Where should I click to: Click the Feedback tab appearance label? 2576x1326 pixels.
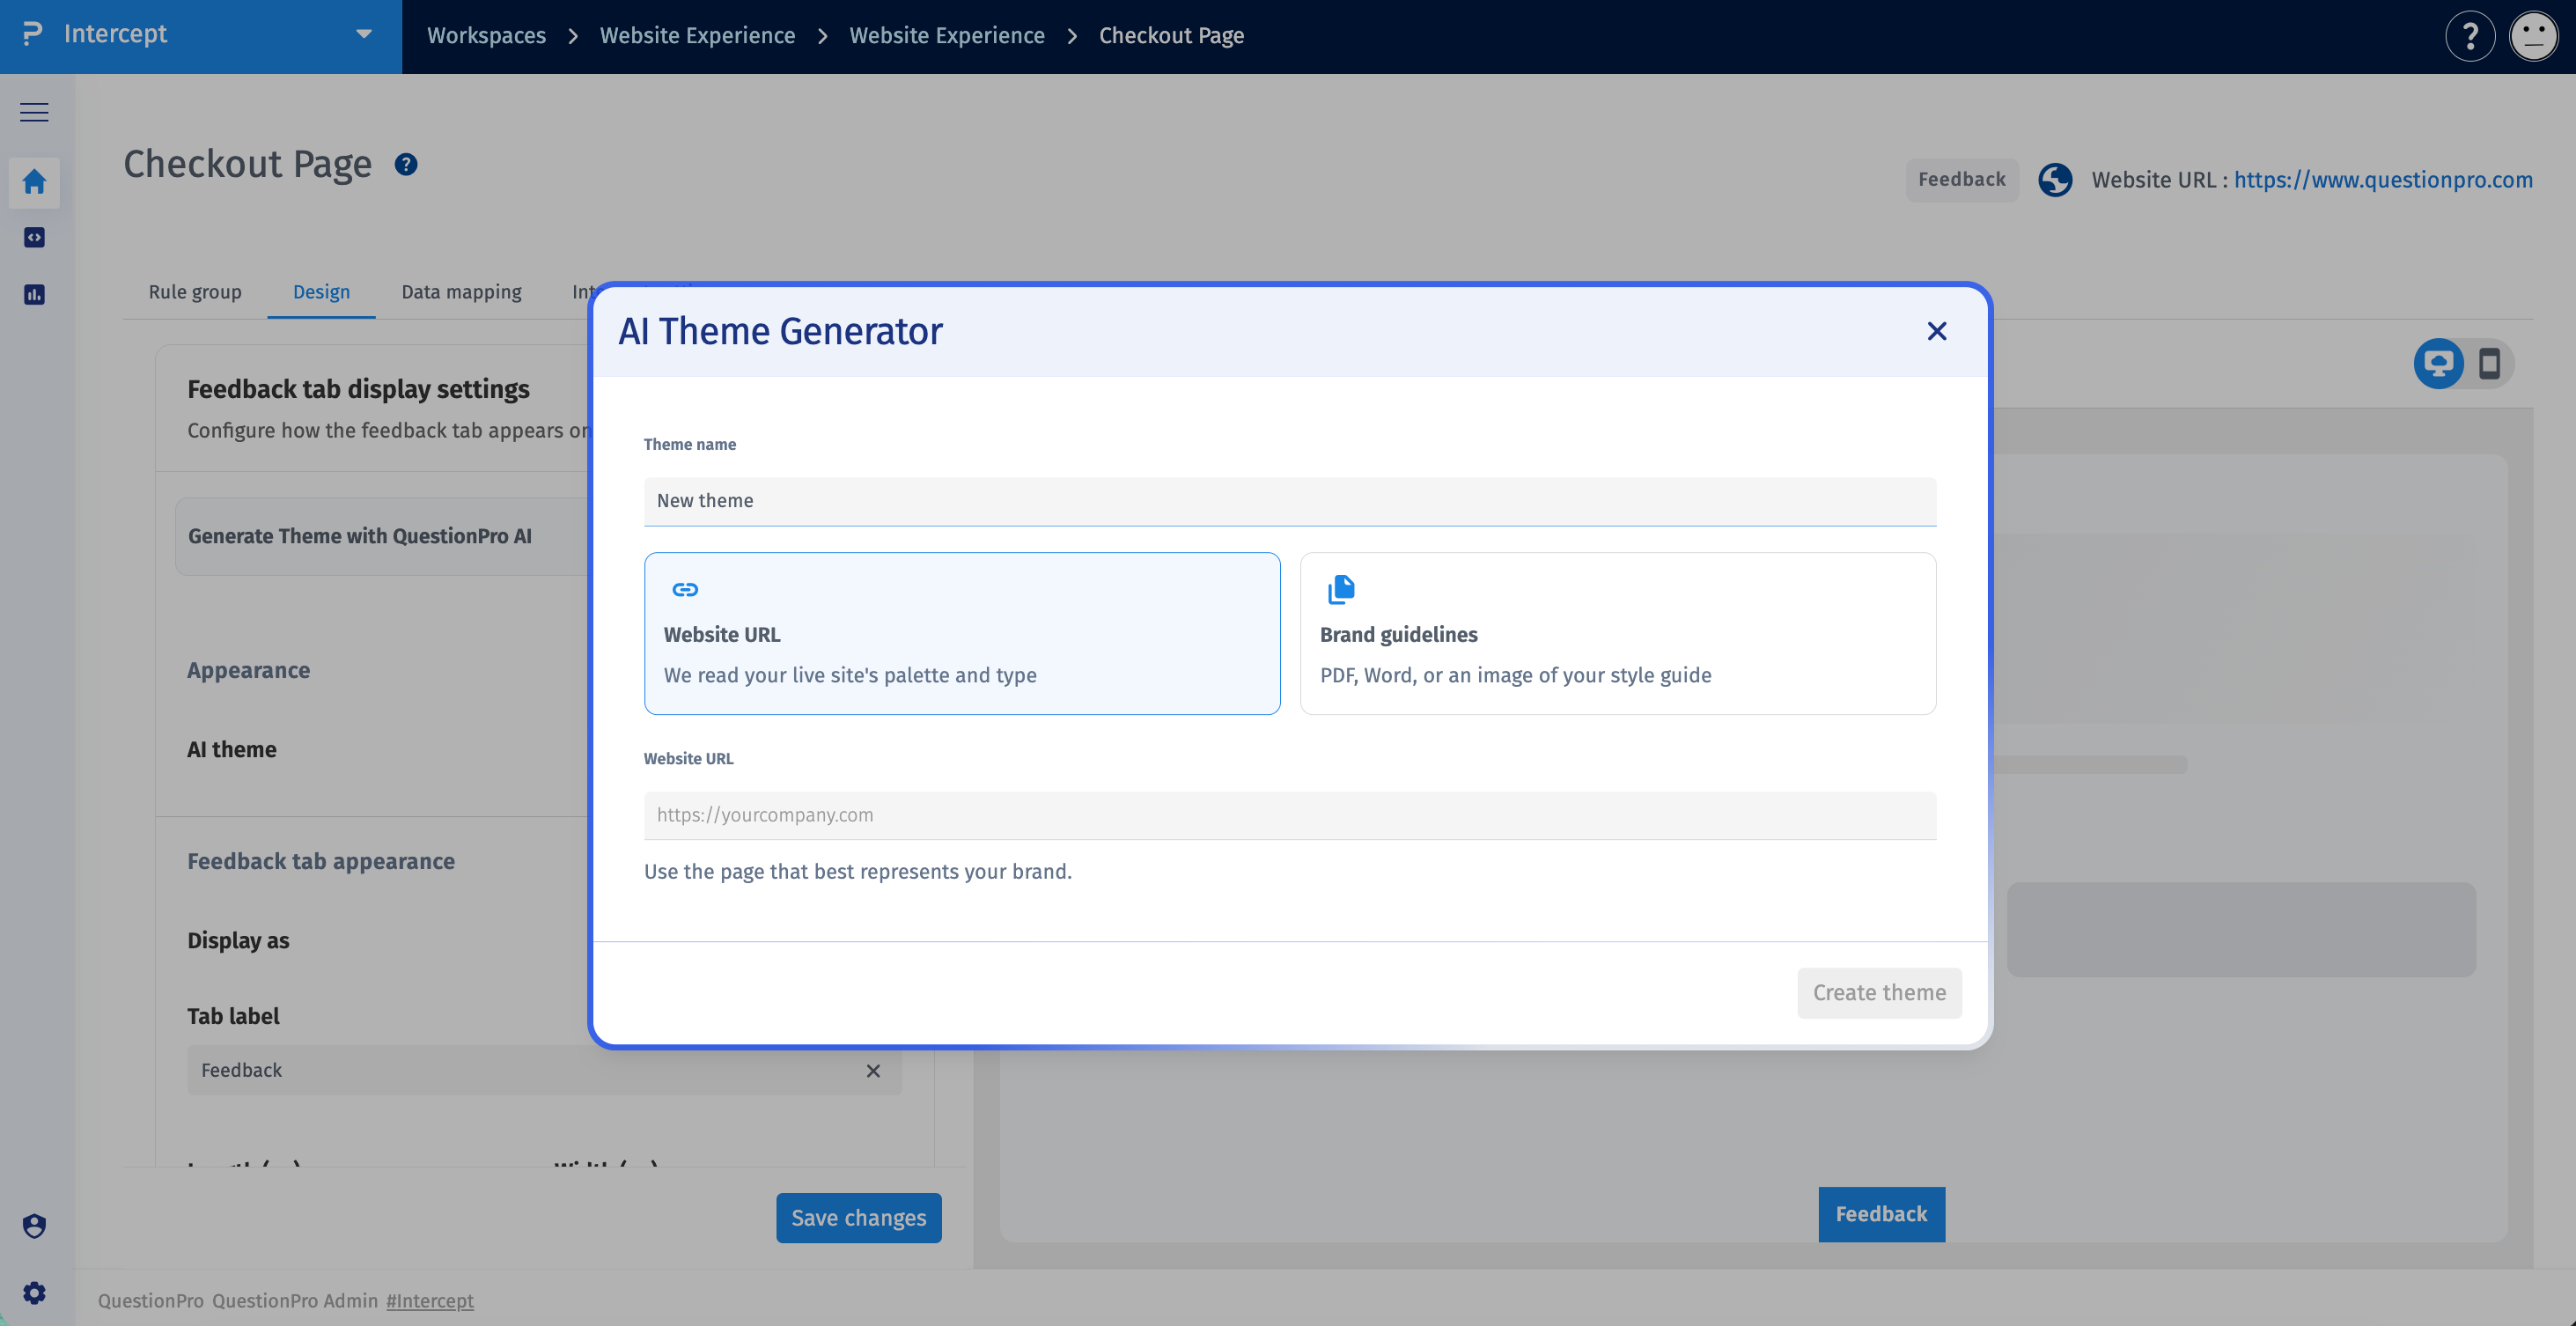(321, 862)
